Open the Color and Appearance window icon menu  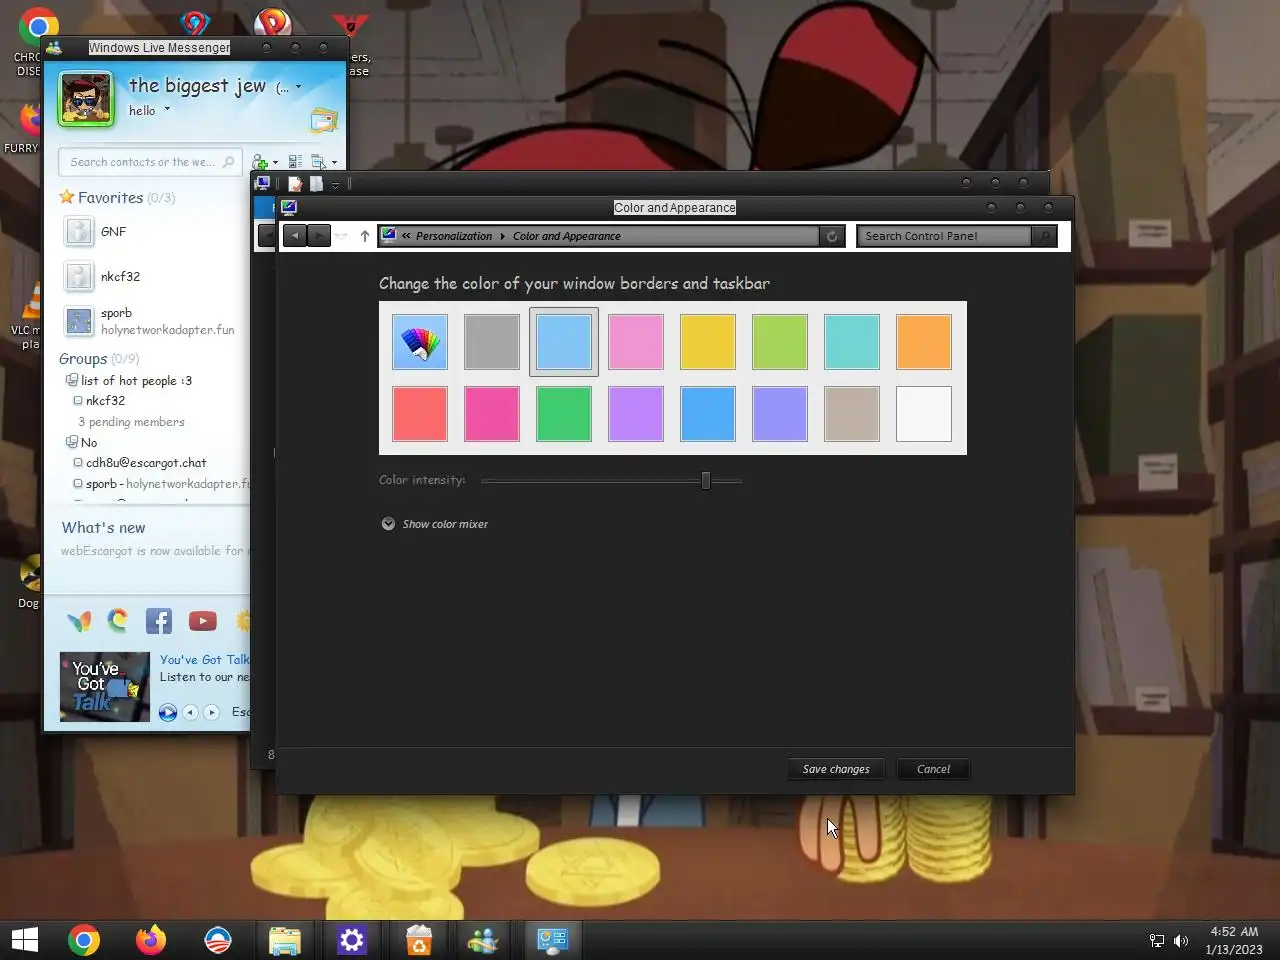[x=289, y=207]
